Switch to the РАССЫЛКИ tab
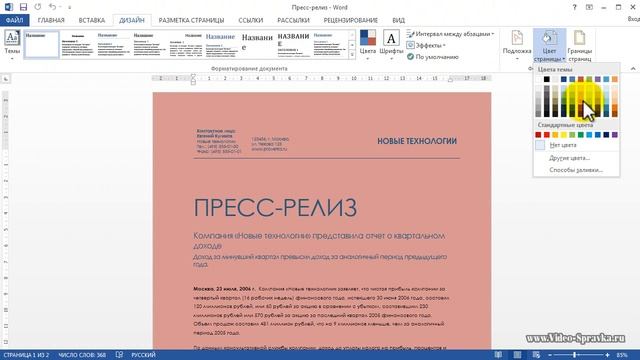 tap(293, 20)
